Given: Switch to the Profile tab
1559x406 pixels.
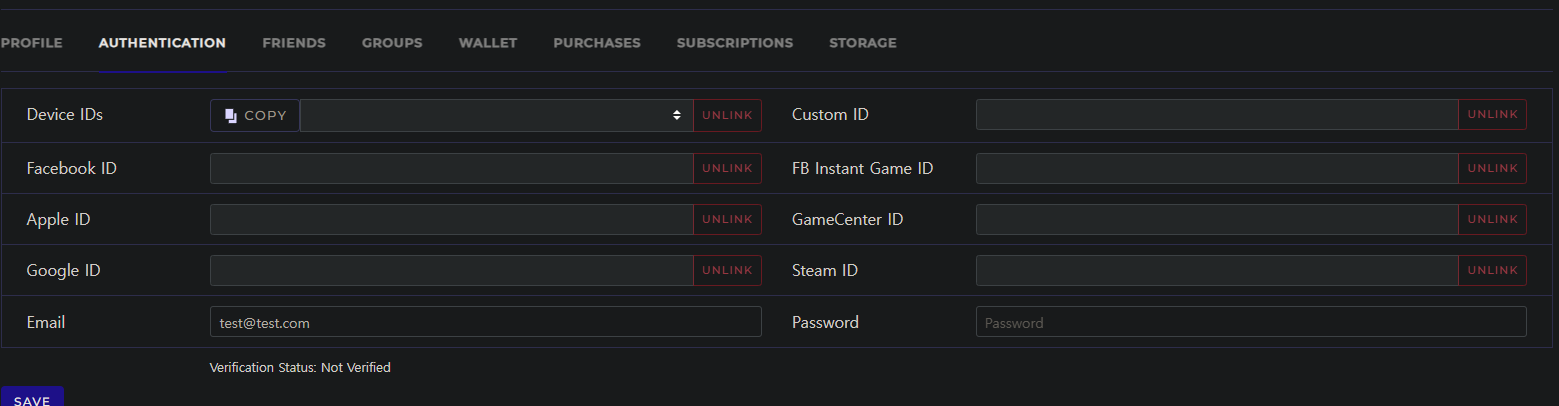Looking at the screenshot, I should click(32, 43).
